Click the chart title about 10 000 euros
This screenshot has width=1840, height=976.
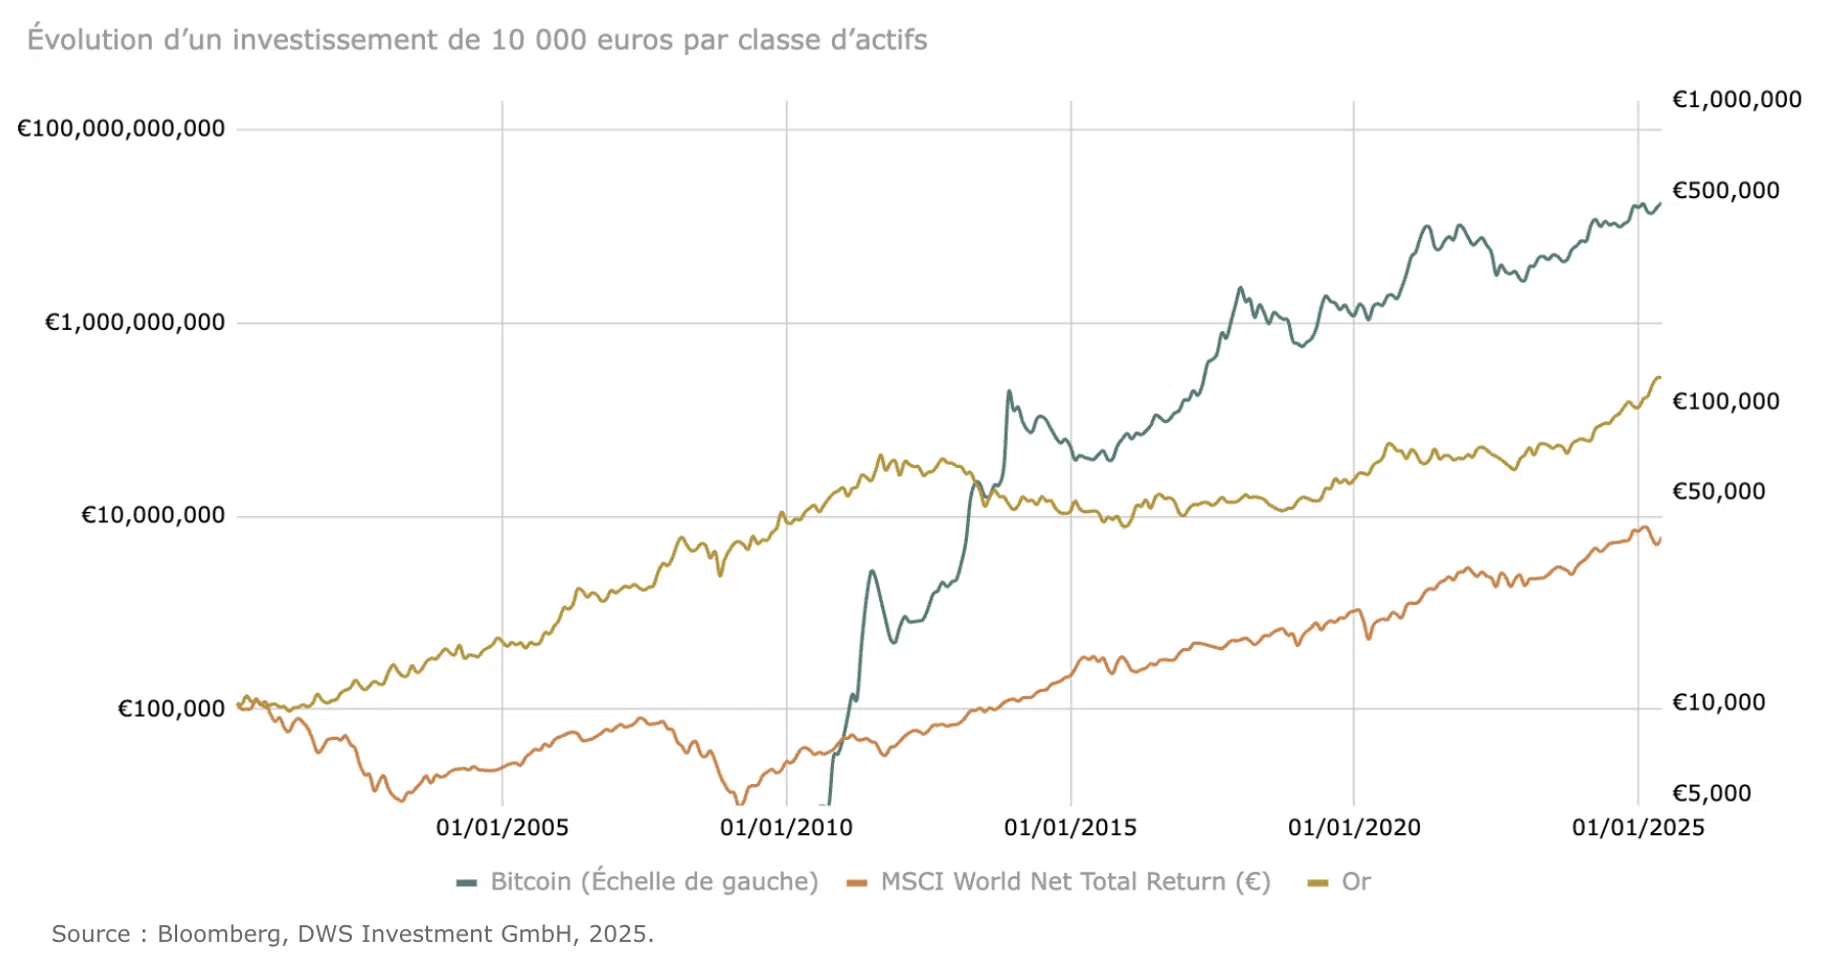click(x=477, y=40)
